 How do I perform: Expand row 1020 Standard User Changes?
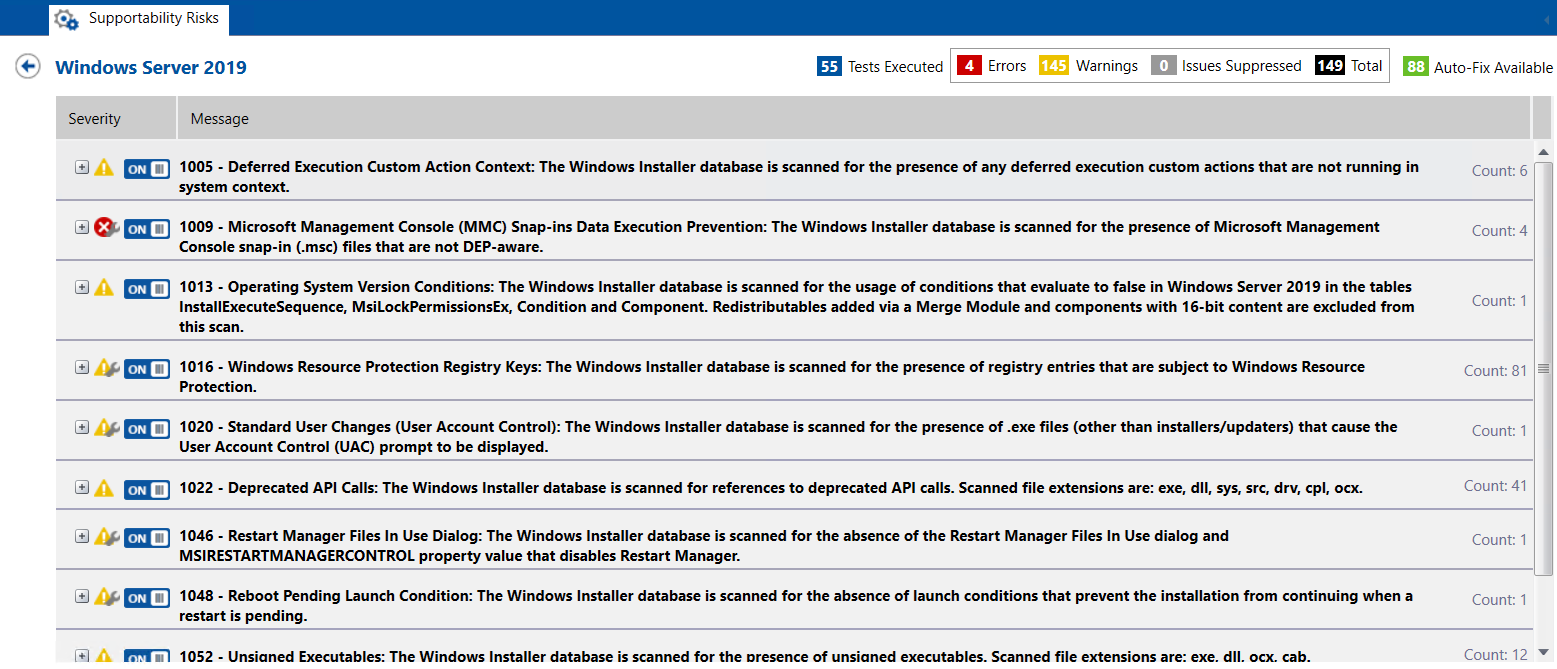click(82, 427)
